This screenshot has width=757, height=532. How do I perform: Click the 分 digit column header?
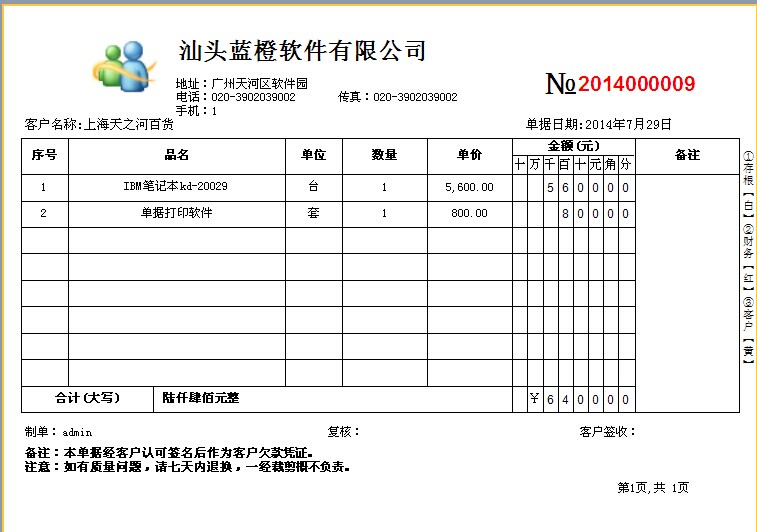click(x=626, y=165)
